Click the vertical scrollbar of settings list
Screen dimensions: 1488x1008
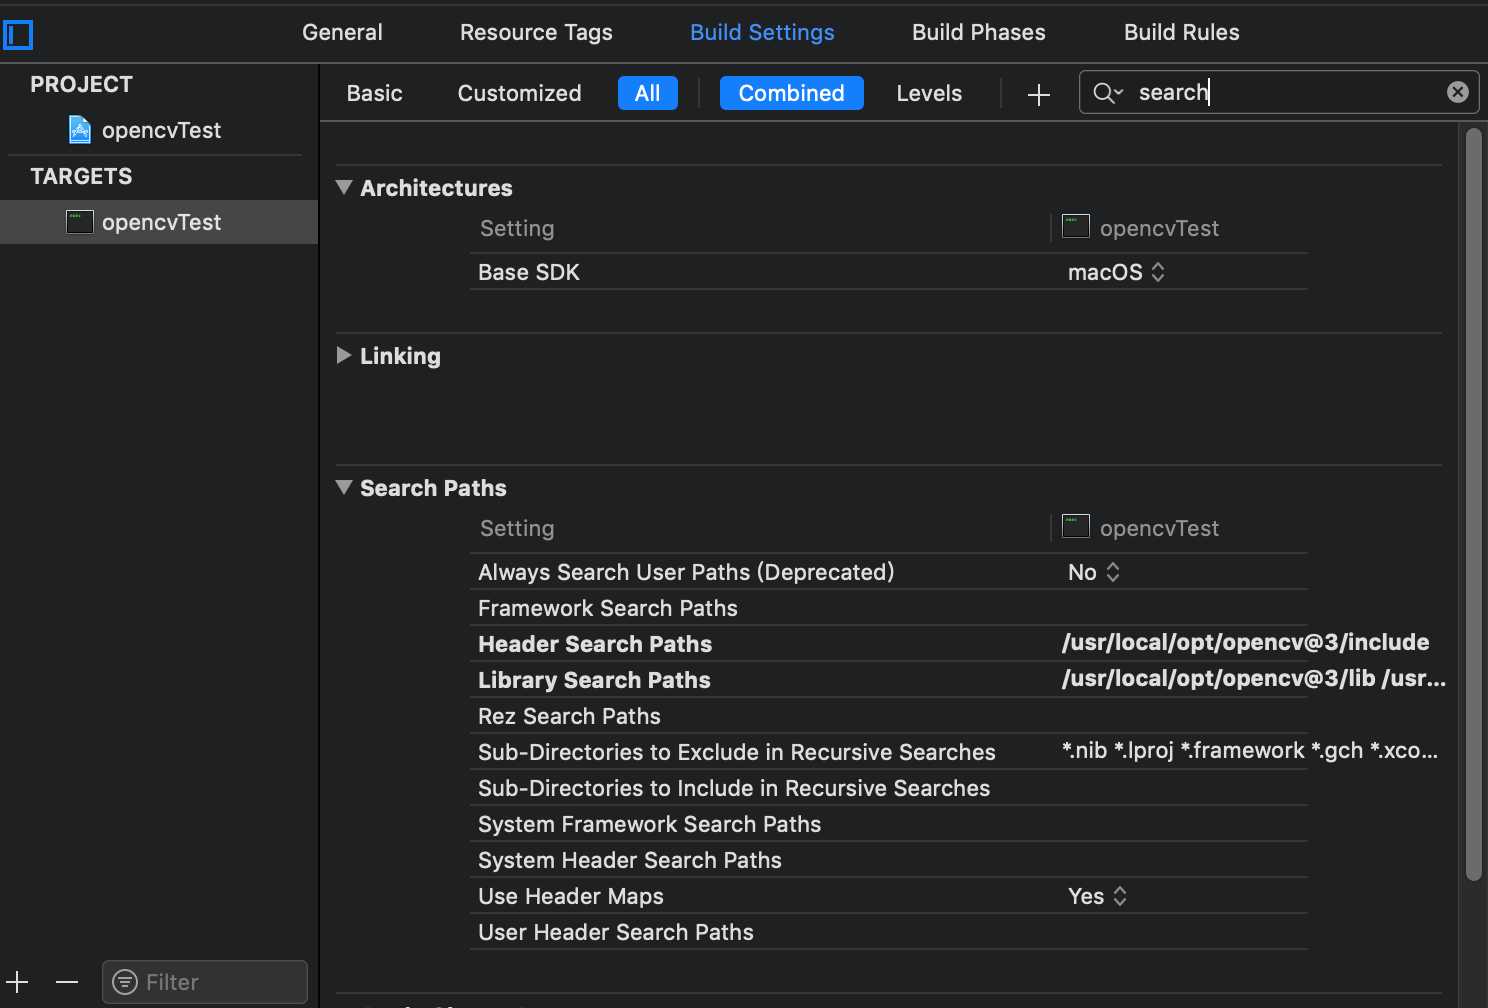click(x=1472, y=505)
